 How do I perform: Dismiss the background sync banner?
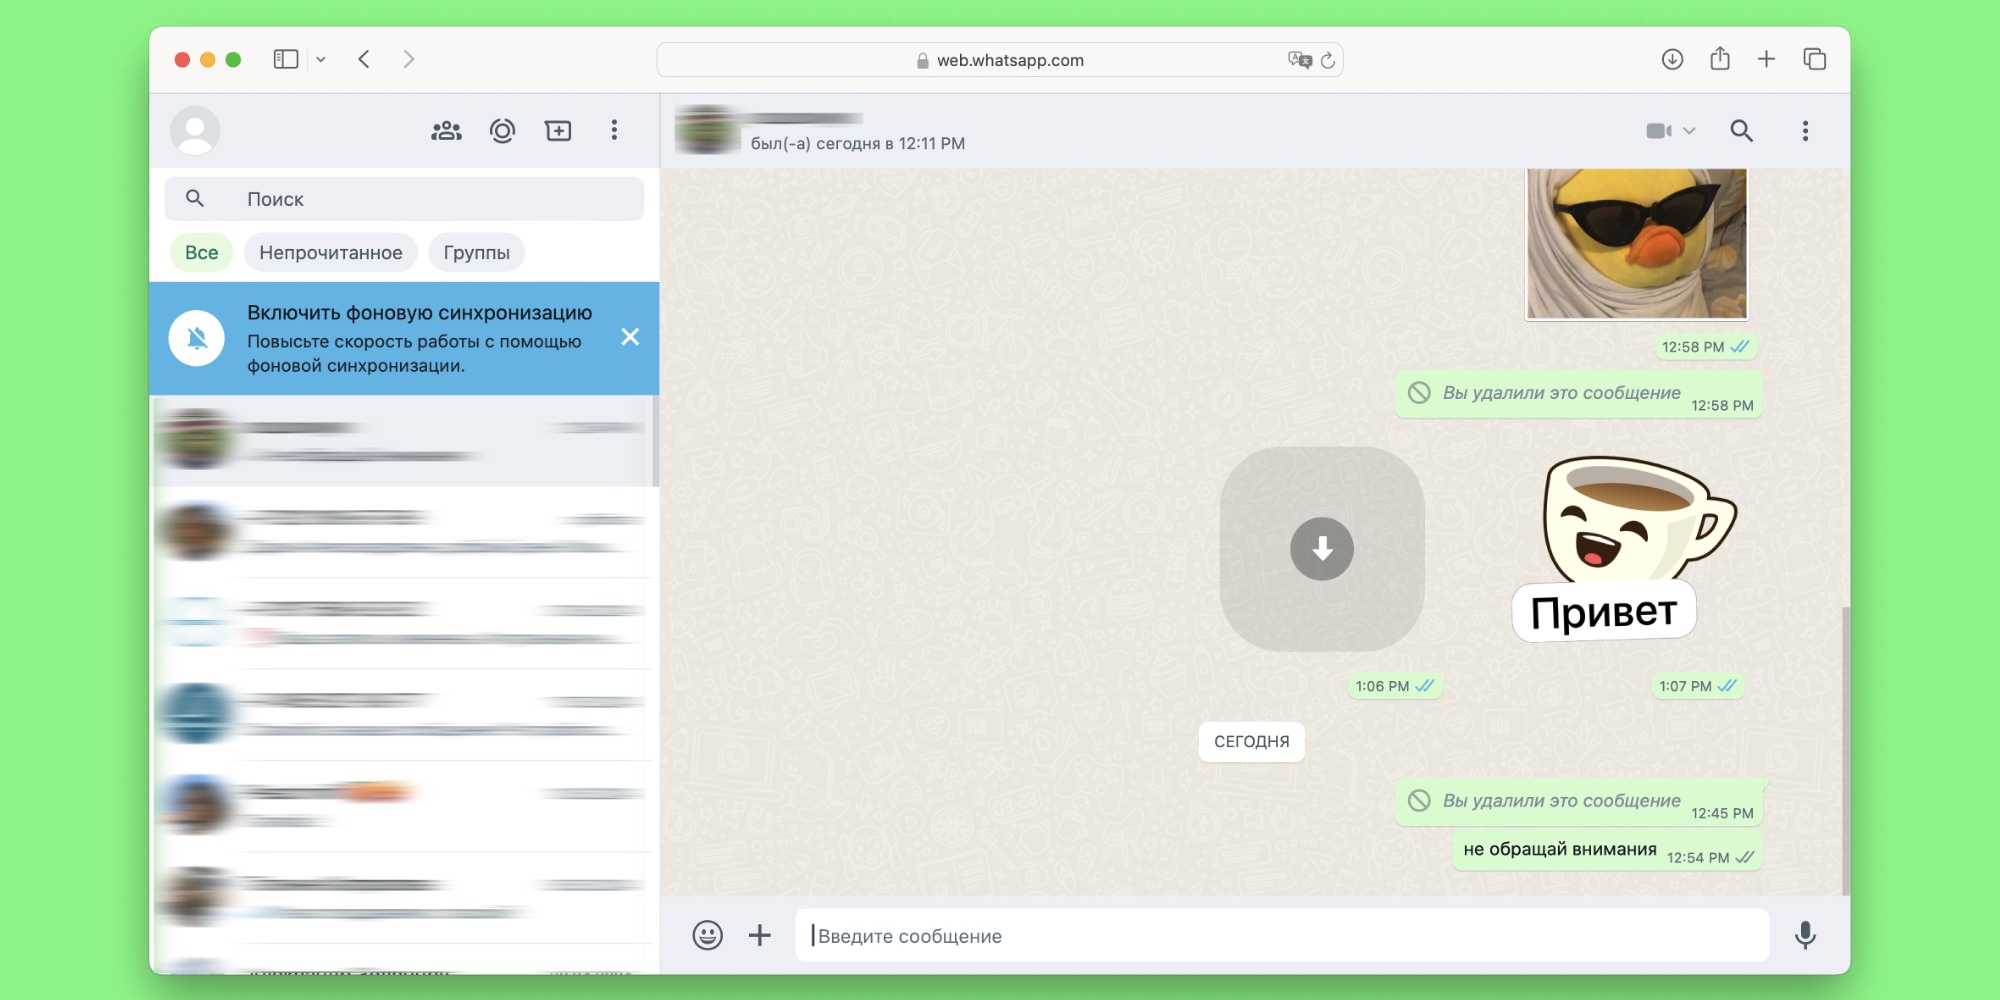[x=630, y=337]
